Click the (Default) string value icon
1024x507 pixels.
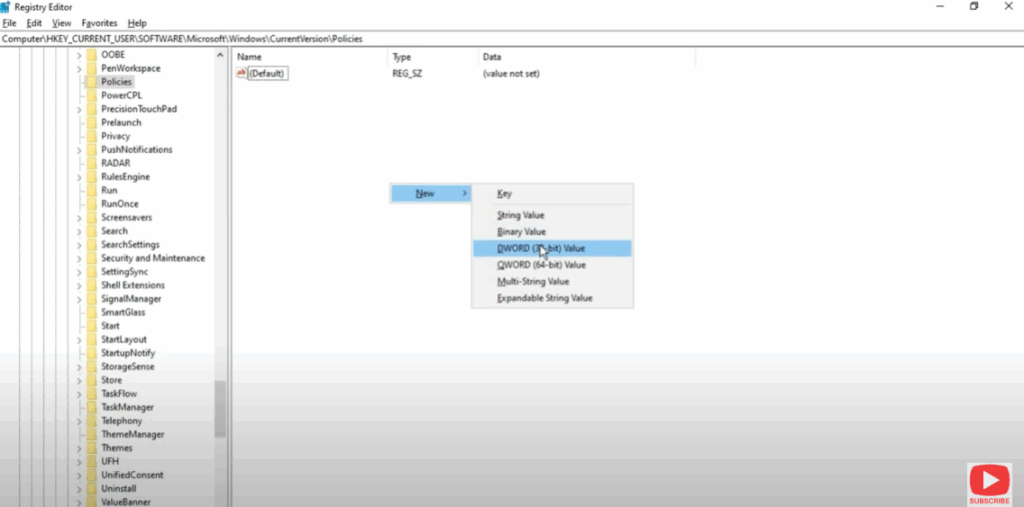click(x=241, y=74)
